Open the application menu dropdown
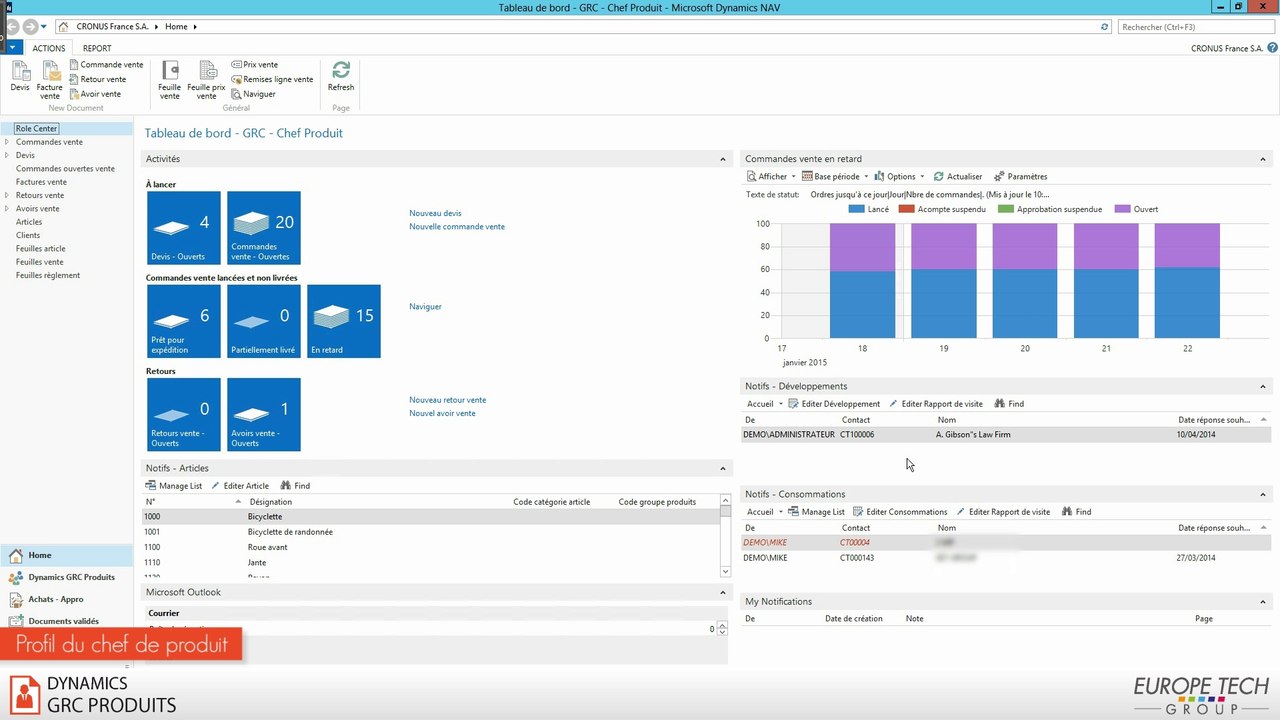Image resolution: width=1280 pixels, height=720 pixels. (x=12, y=47)
